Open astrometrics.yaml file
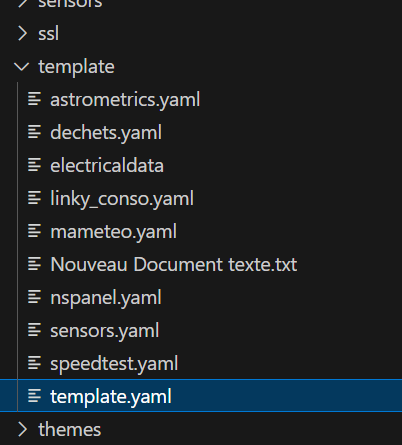Image resolution: width=402 pixels, height=445 pixels. (125, 99)
